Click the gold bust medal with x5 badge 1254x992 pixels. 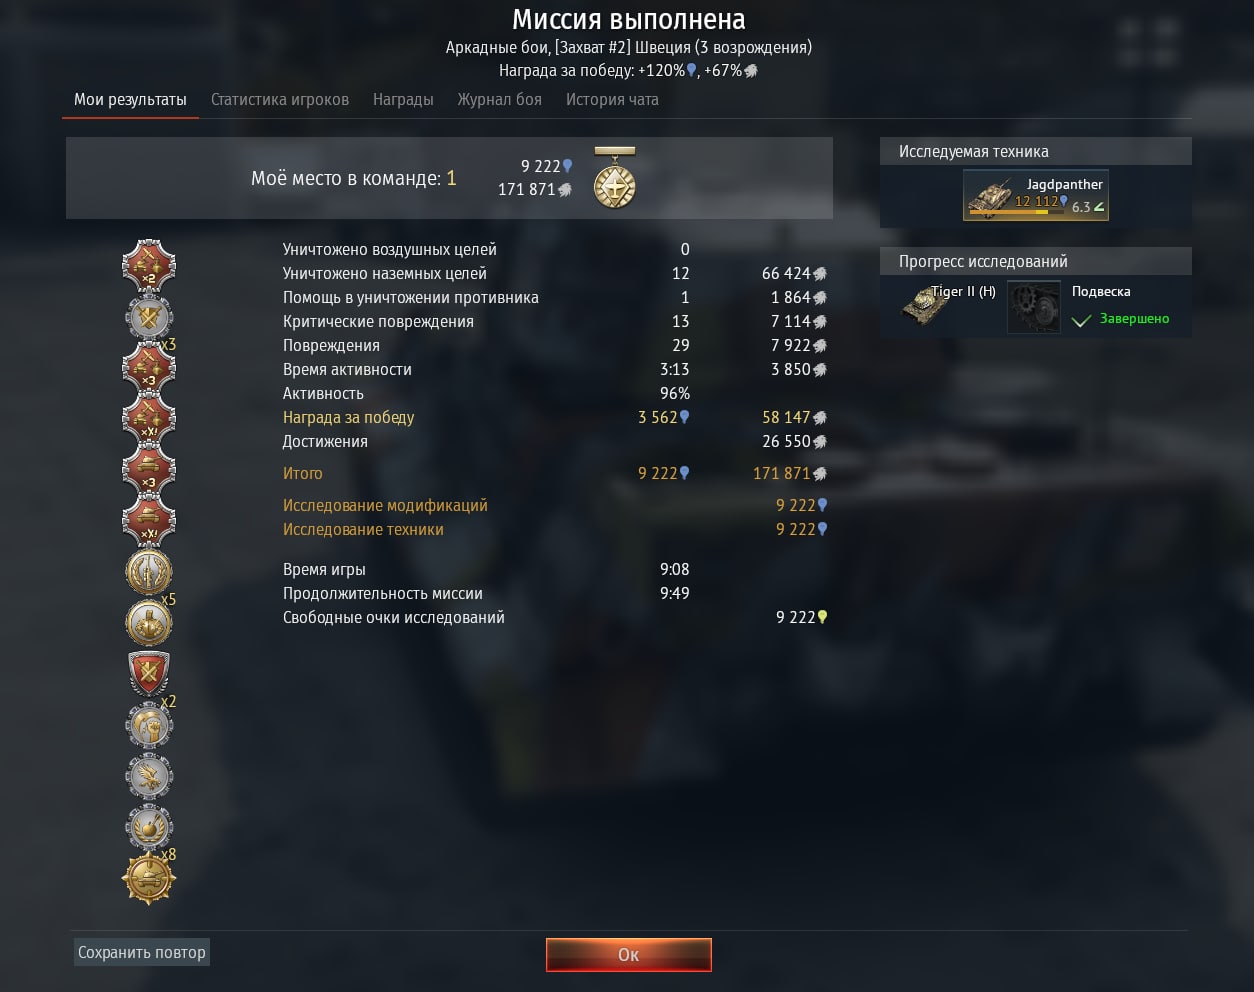tap(149, 622)
